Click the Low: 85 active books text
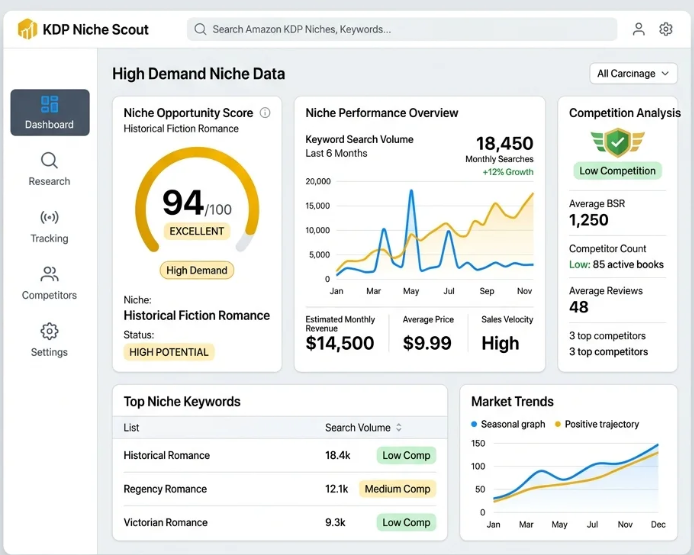The height and width of the screenshot is (555, 694). [617, 265]
